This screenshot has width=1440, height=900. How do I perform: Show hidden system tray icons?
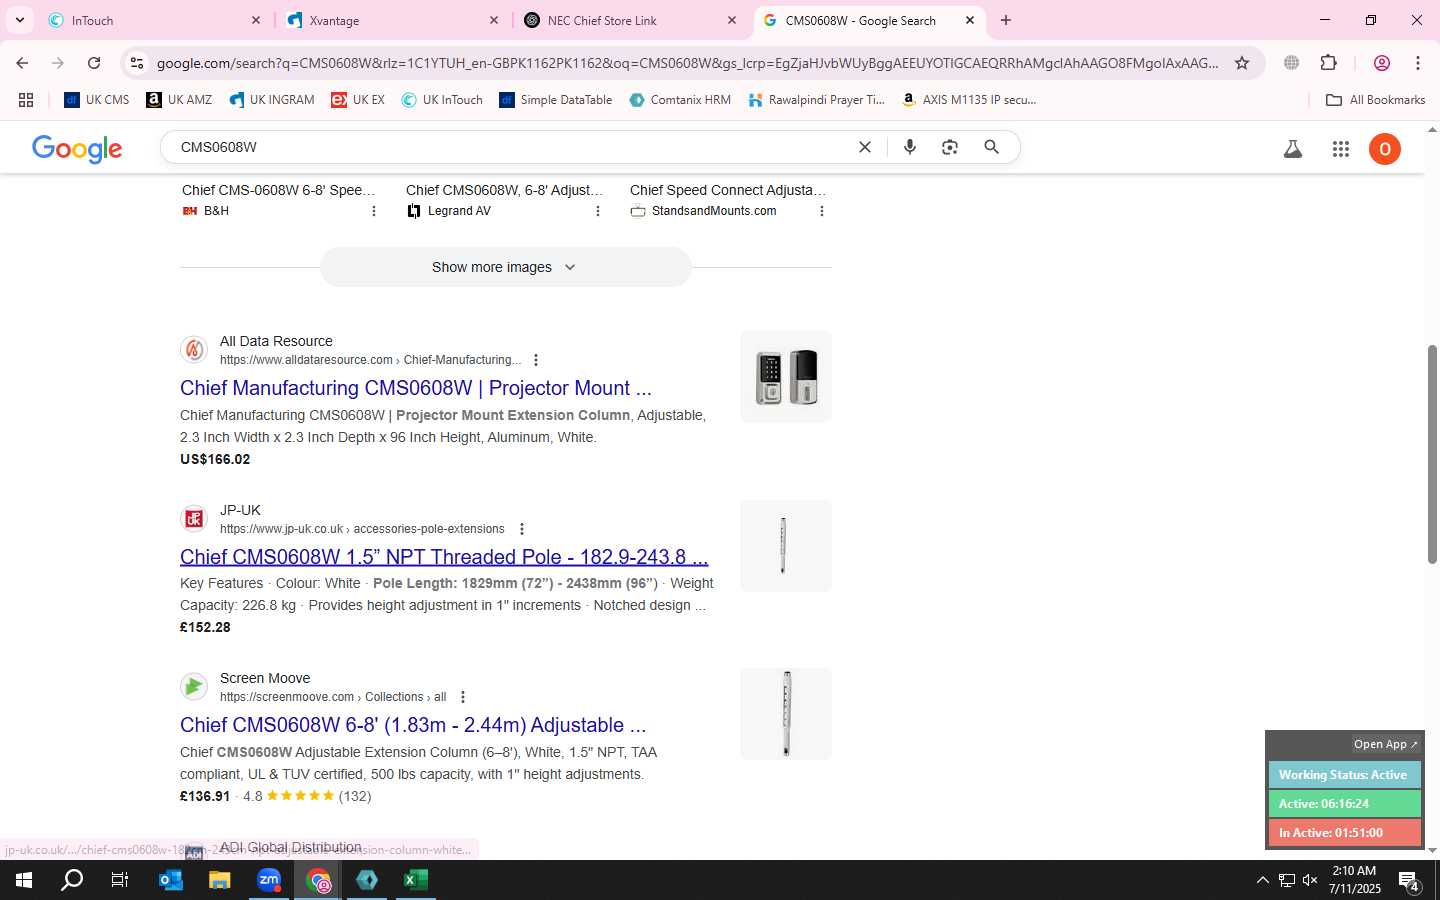1262,880
